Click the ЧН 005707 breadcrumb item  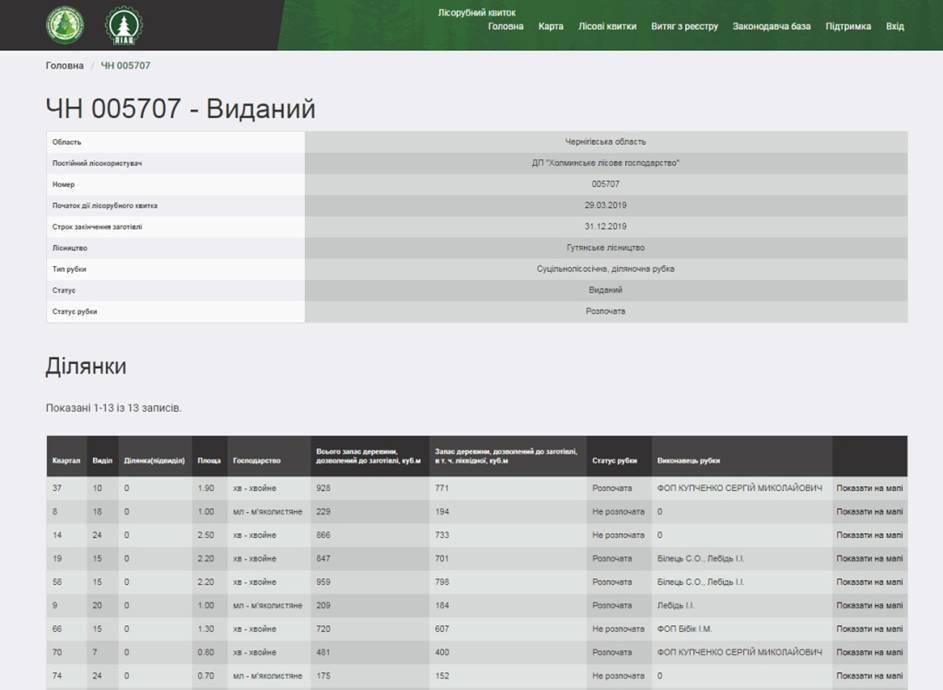click(126, 65)
